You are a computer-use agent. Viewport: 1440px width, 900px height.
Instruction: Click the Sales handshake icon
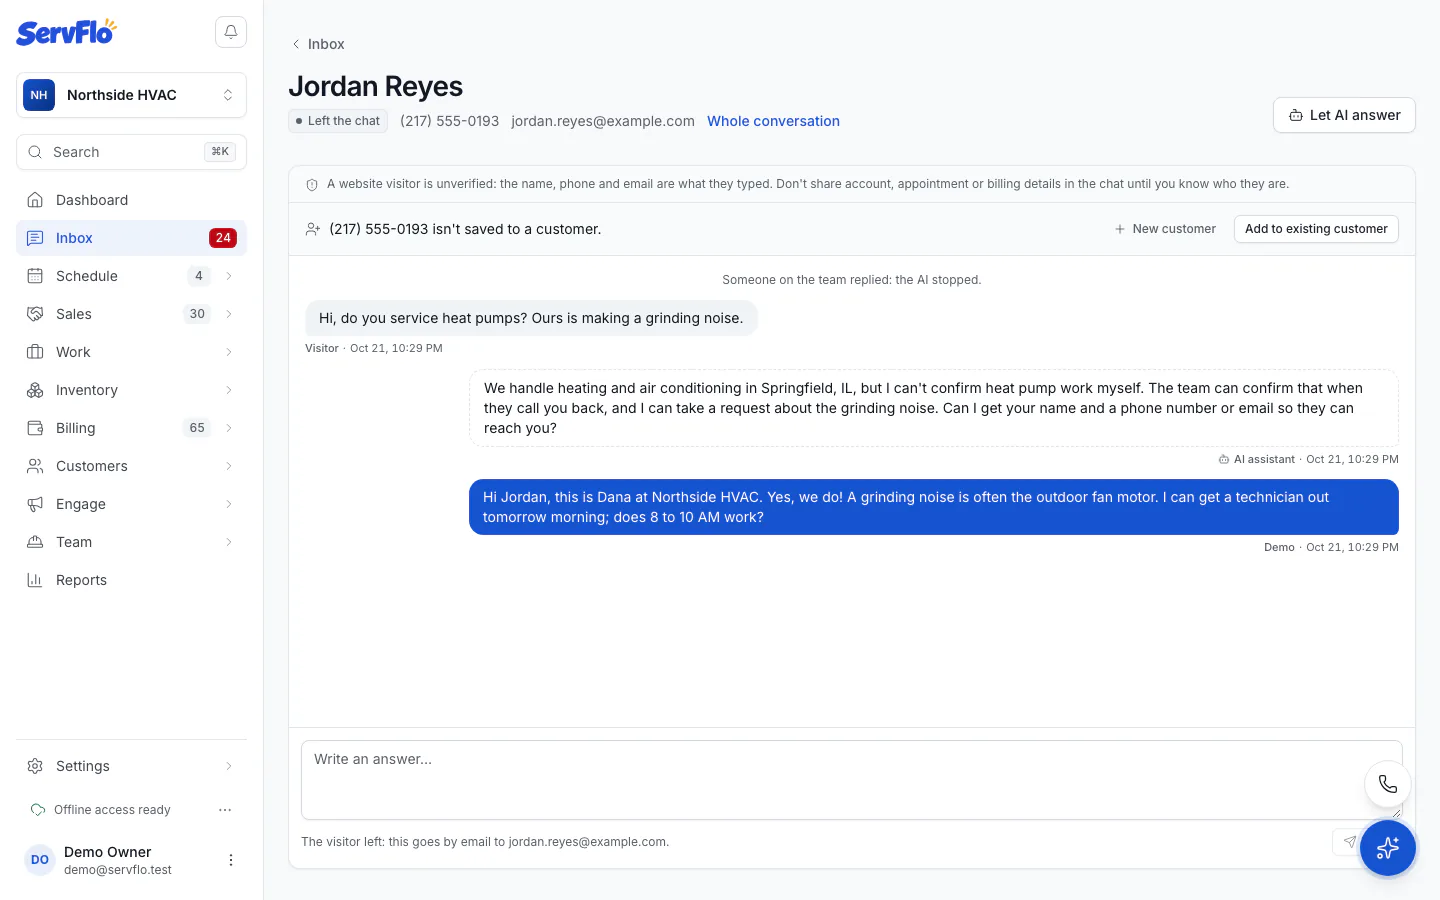click(35, 314)
